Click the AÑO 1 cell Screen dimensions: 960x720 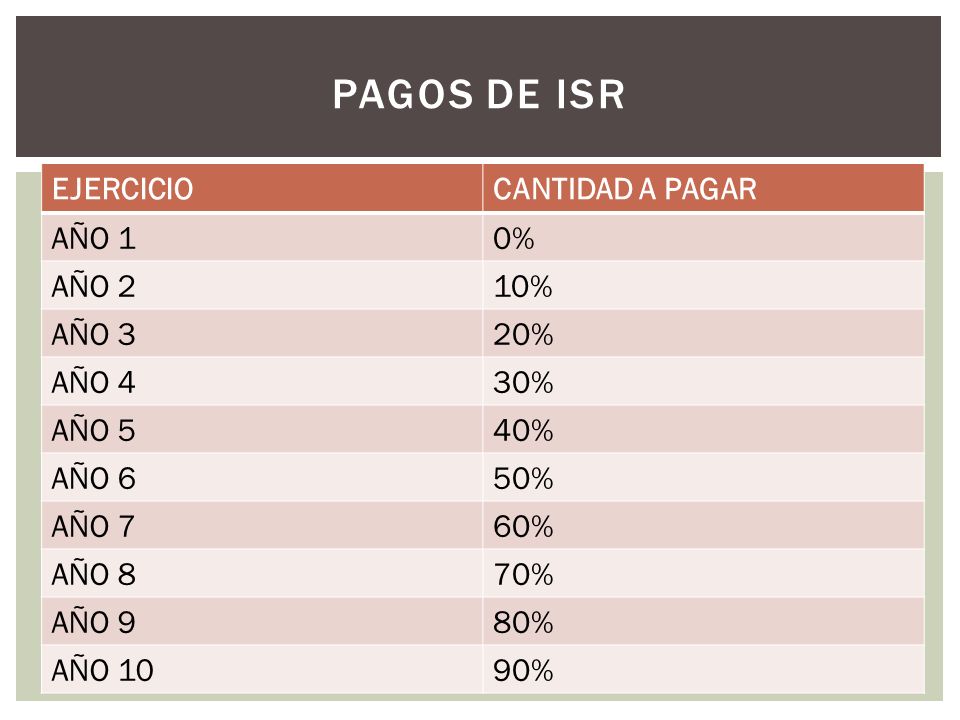pyautogui.click(x=262, y=238)
